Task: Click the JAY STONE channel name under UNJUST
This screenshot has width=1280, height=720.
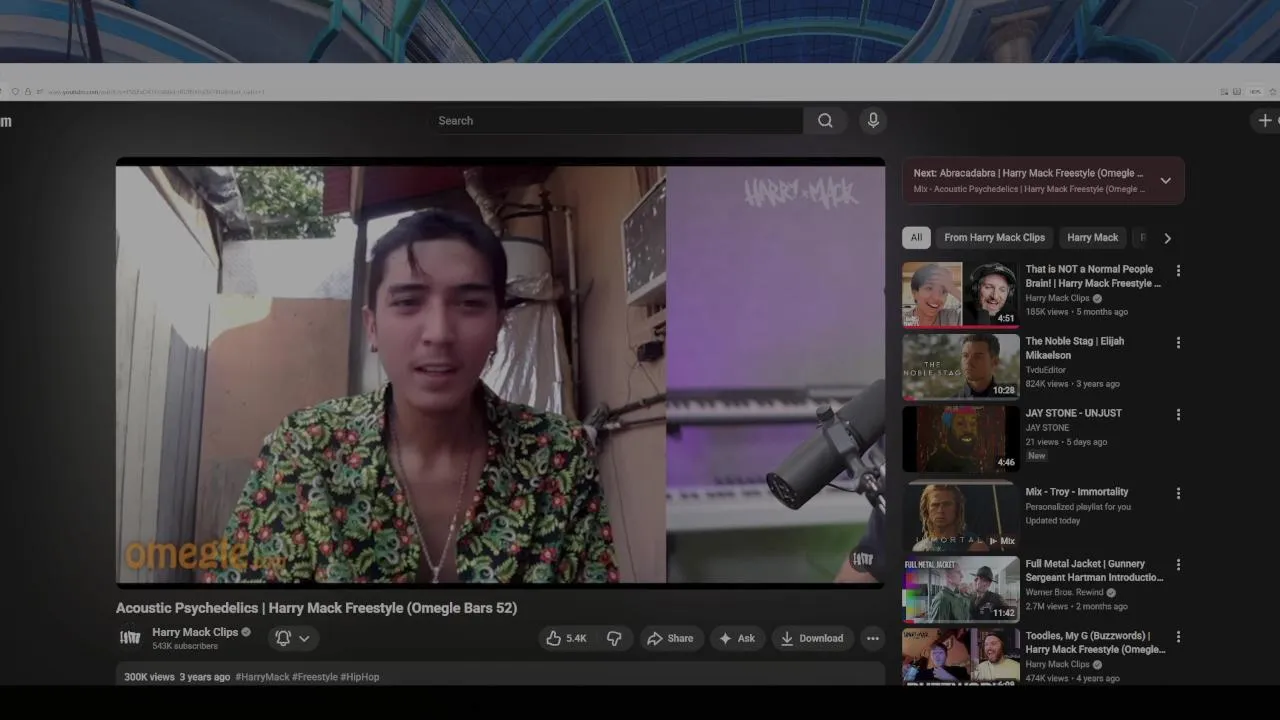Action: pos(1047,428)
